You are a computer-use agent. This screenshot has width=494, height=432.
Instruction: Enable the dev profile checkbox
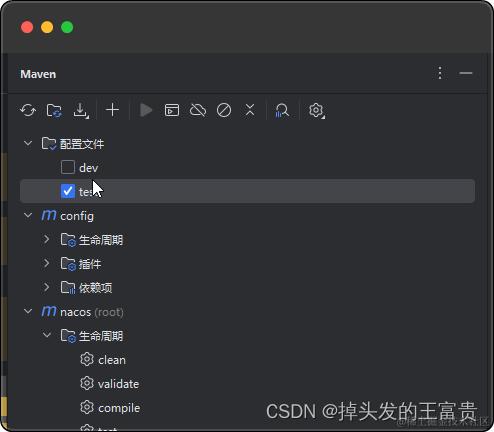click(x=68, y=167)
